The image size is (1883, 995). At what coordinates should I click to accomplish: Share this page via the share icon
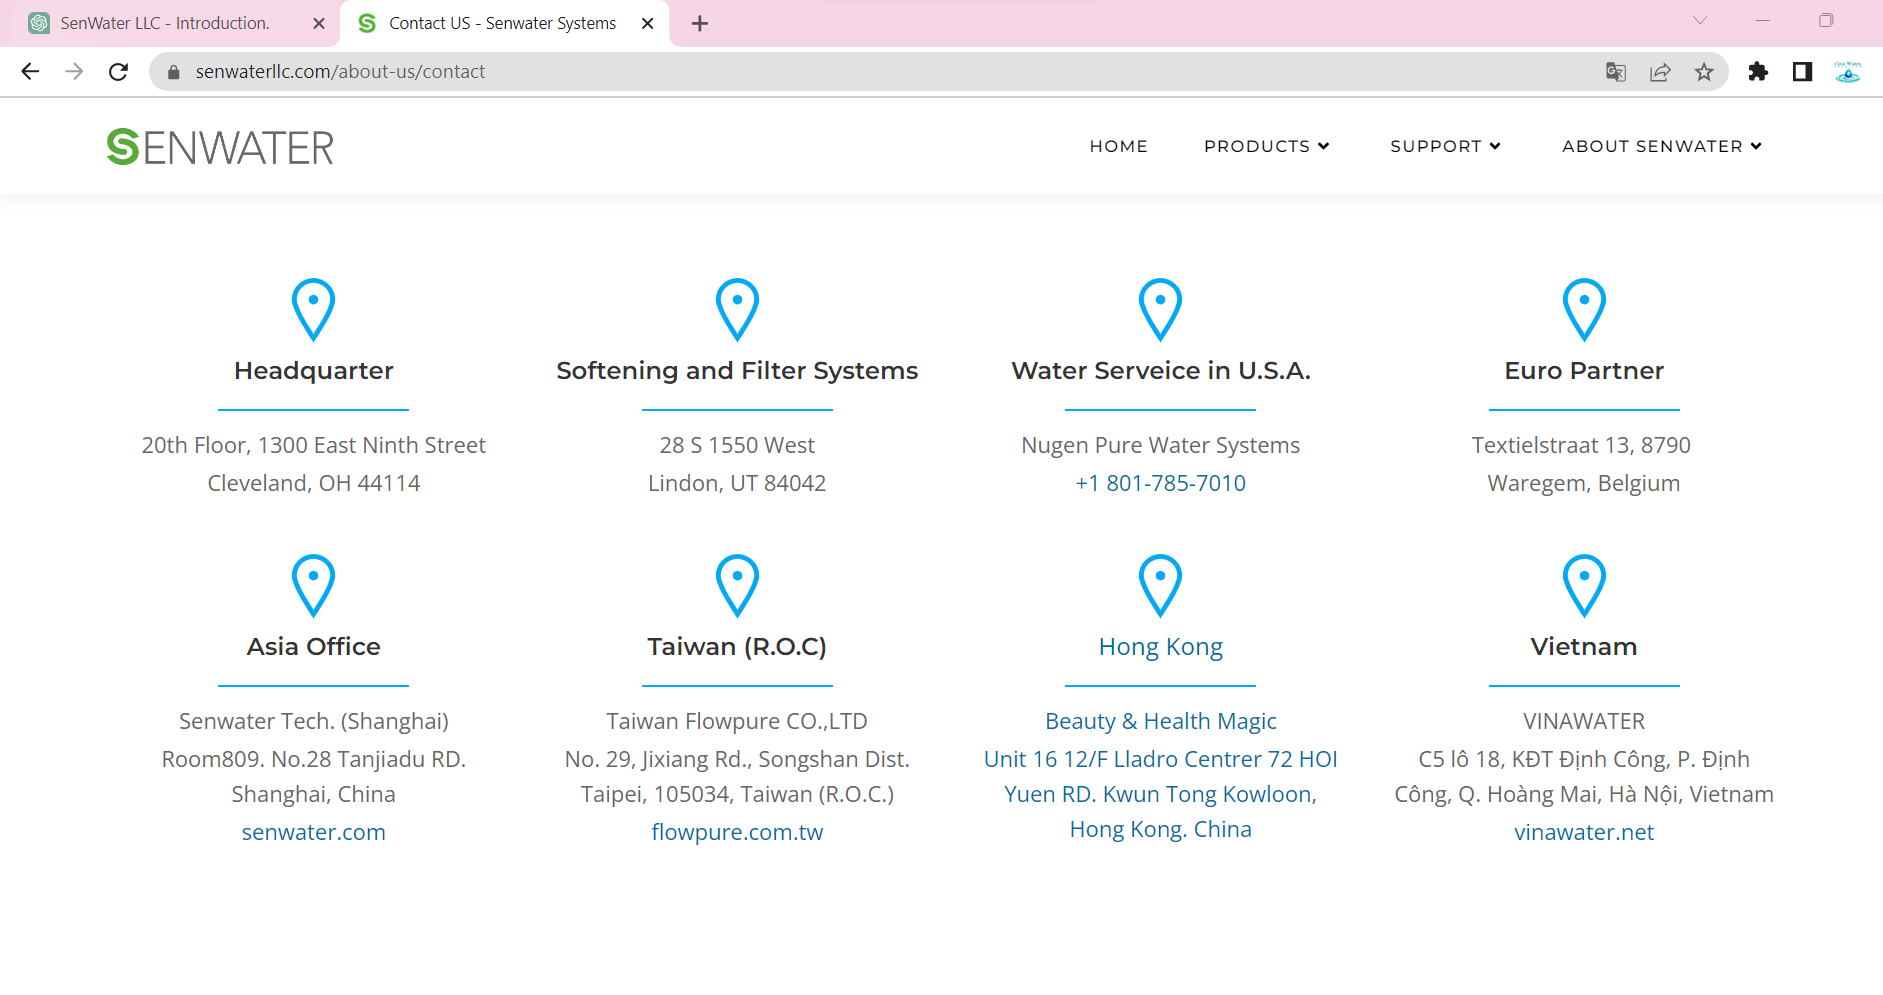click(x=1660, y=72)
